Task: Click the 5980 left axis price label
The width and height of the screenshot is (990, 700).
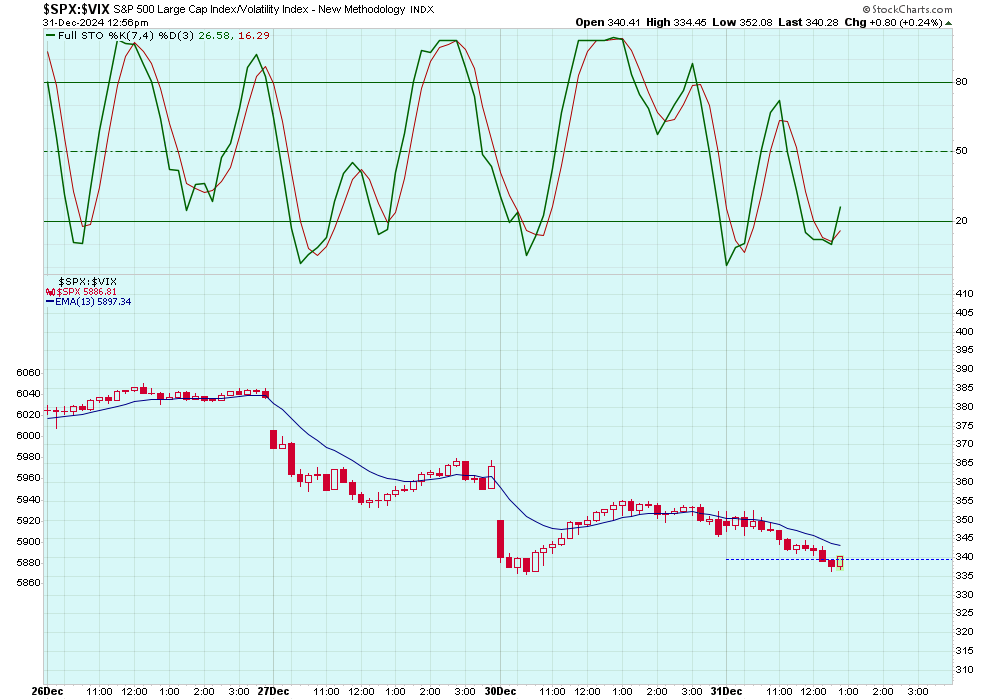Action: [x=28, y=457]
